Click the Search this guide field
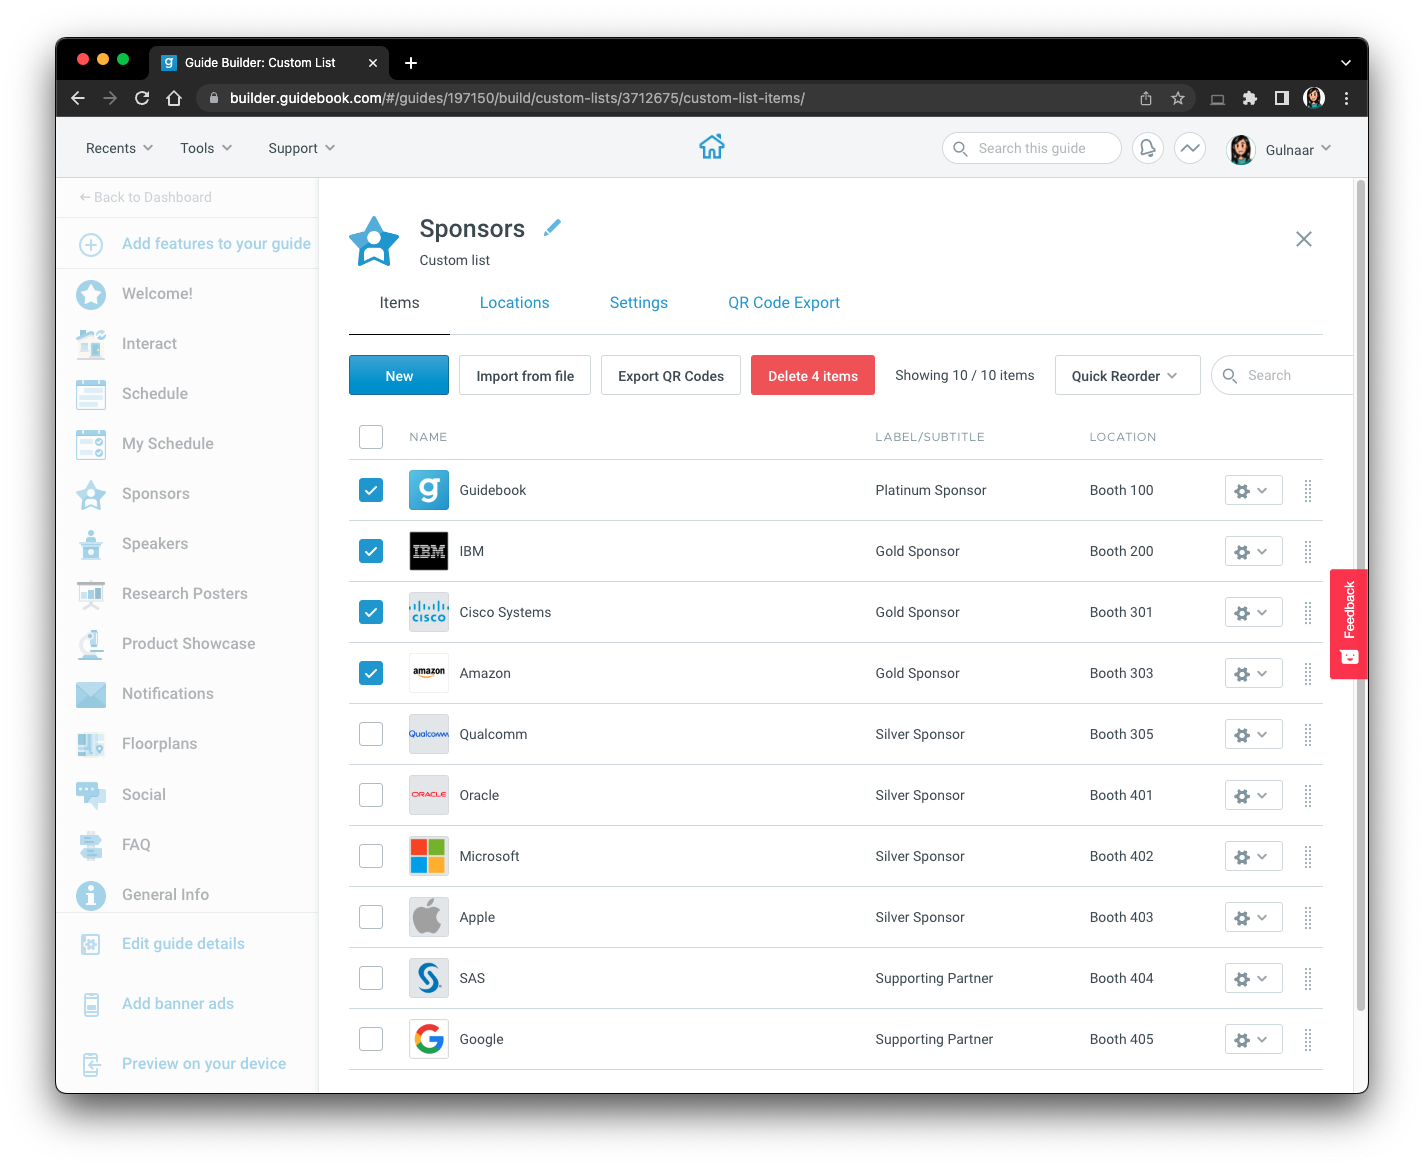 [x=1032, y=148]
